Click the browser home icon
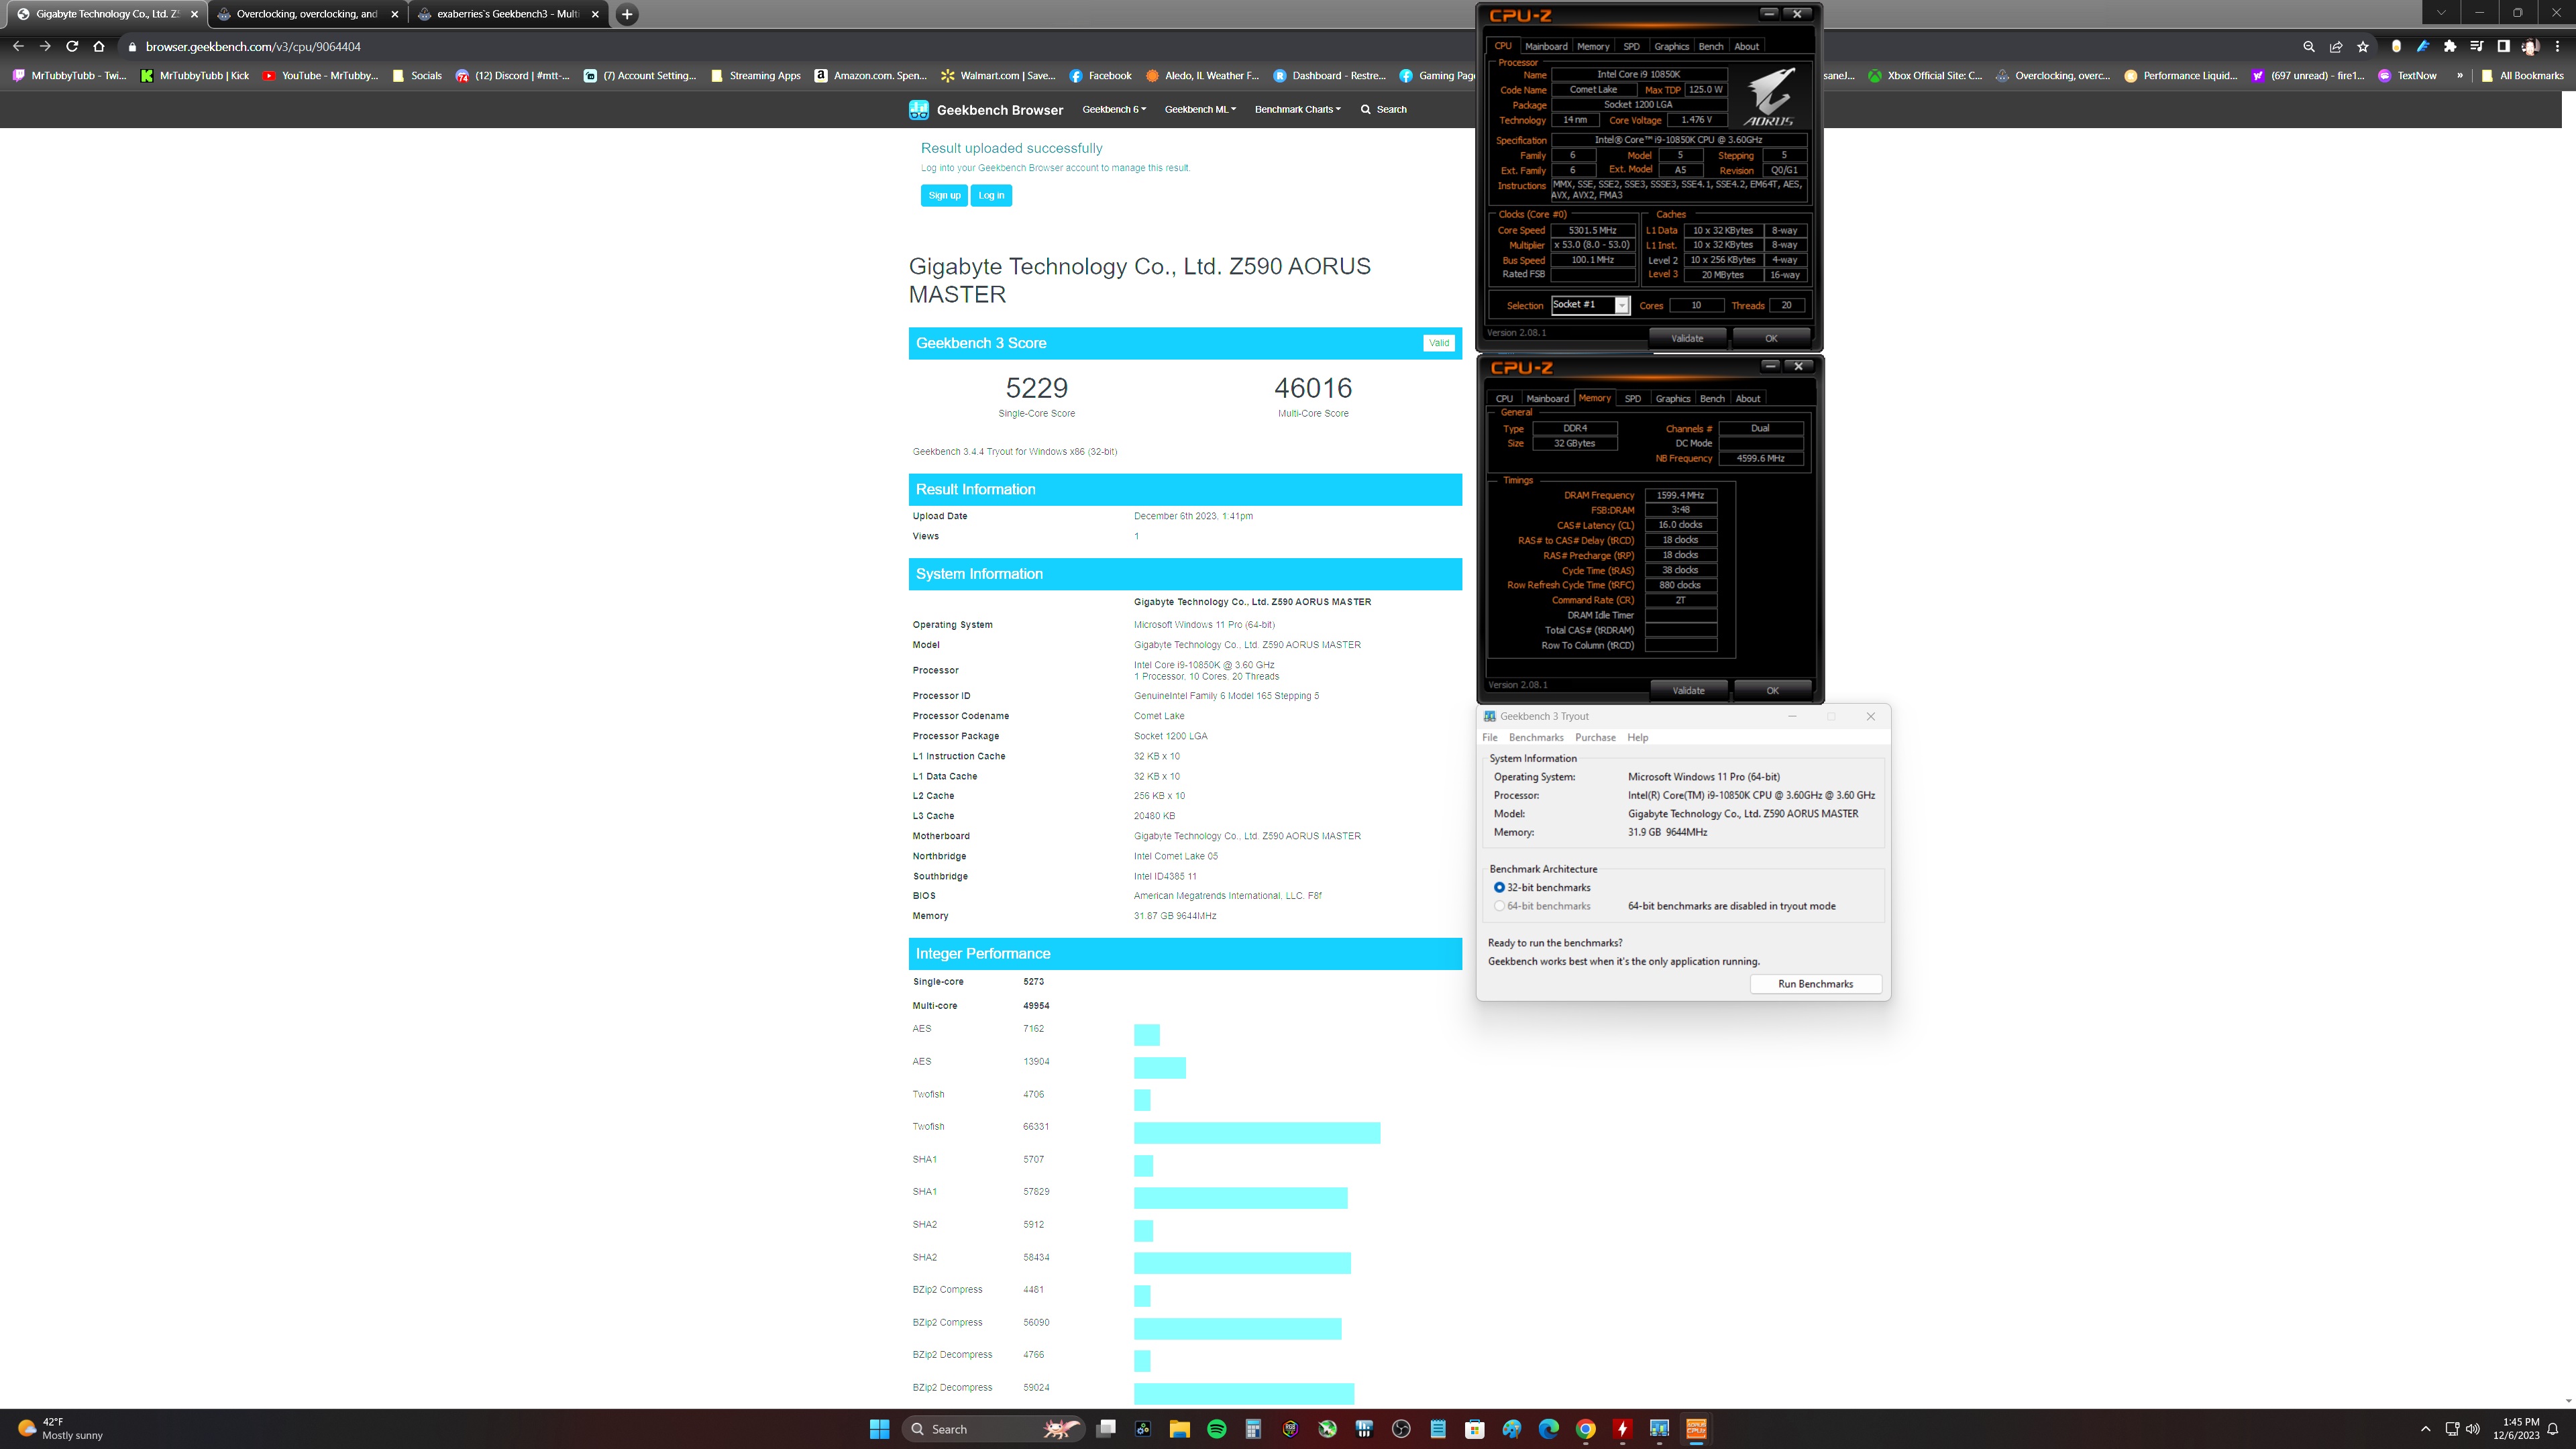This screenshot has height=1449, width=2576. tap(98, 46)
